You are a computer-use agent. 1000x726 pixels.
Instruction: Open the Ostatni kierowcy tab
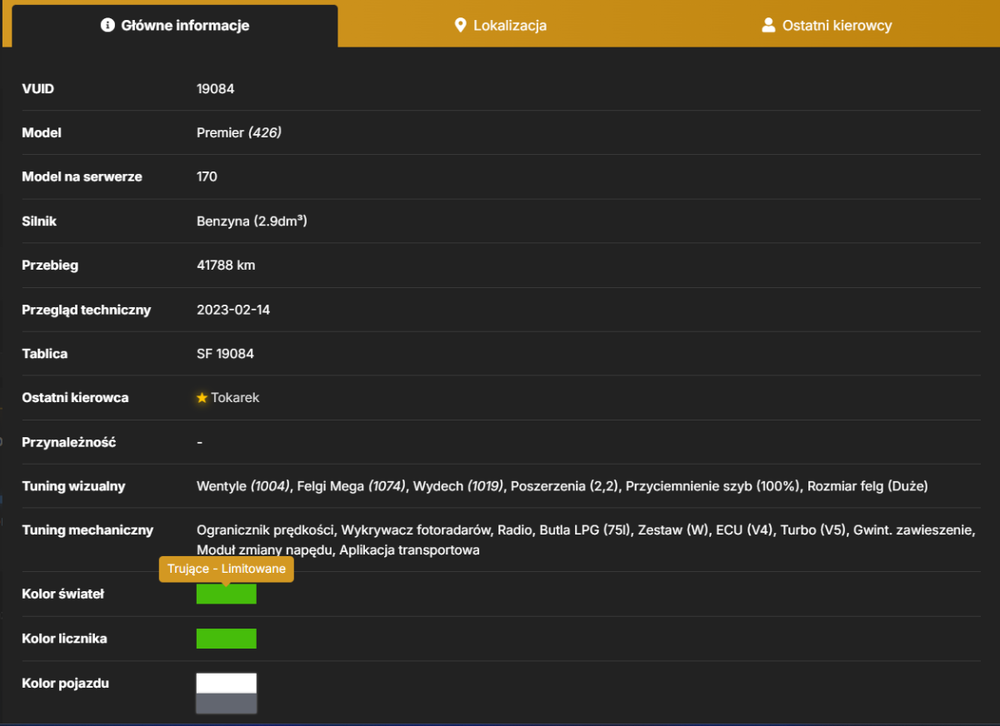click(827, 26)
